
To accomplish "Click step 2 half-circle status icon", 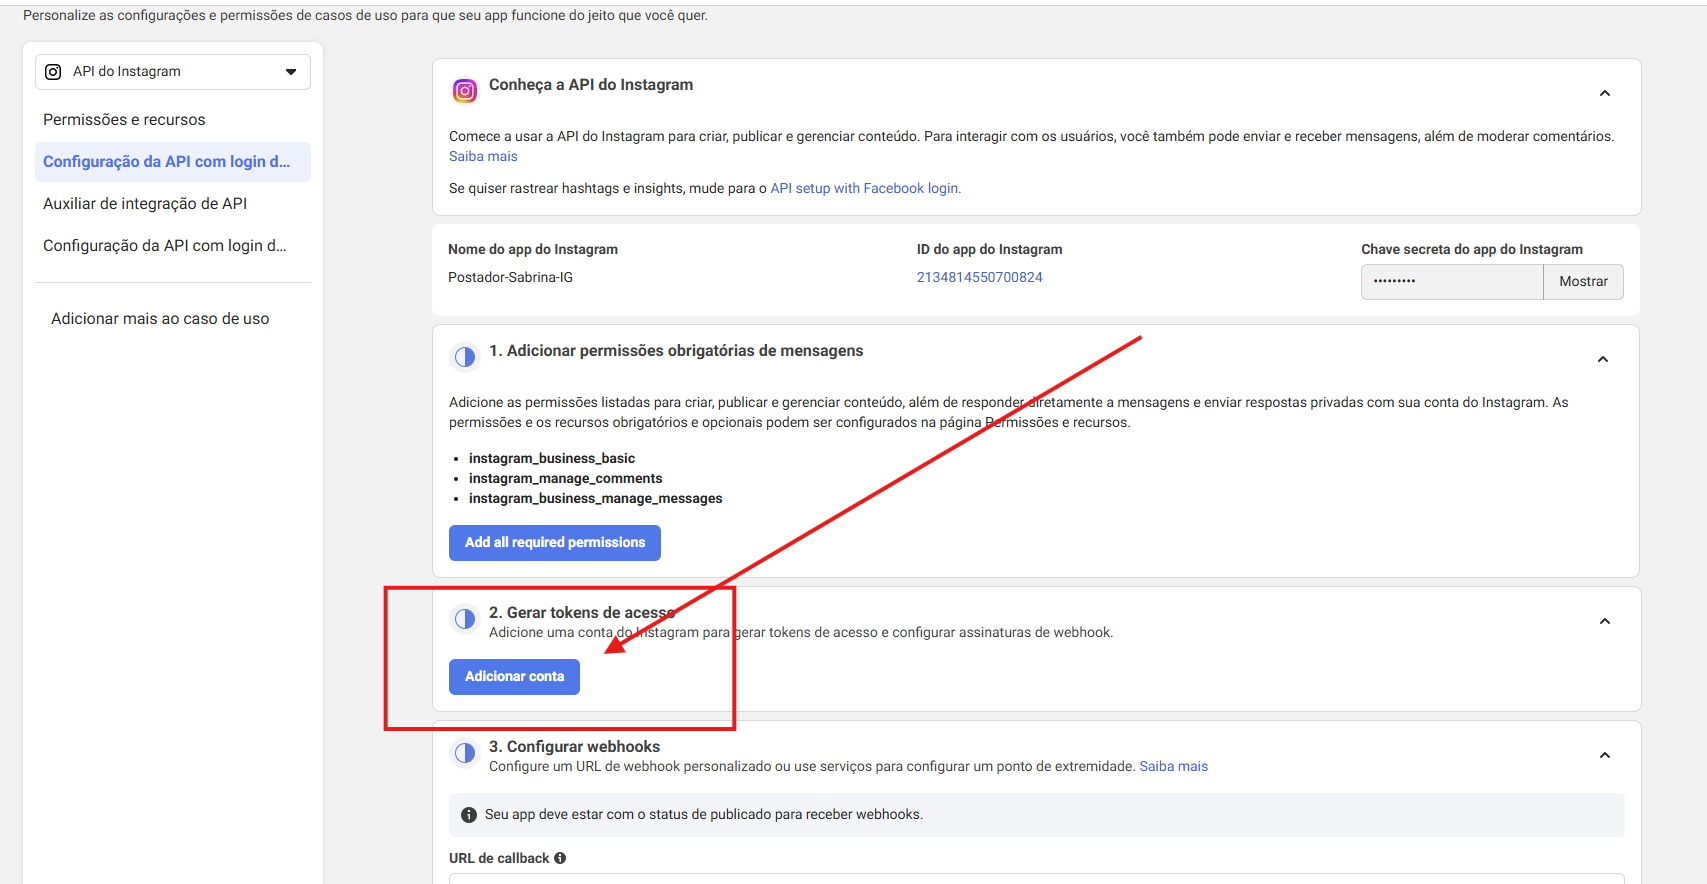I will [x=465, y=619].
